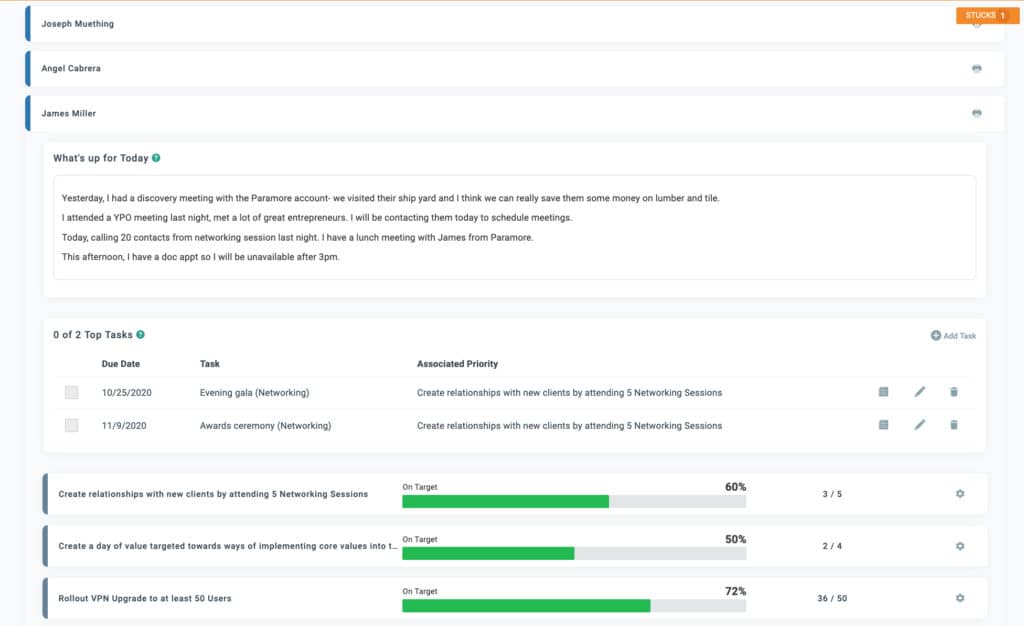Screen dimensions: 1024x626
Task: Open settings gear for Rollout VPN Upgrade priority
Action: coord(959,598)
